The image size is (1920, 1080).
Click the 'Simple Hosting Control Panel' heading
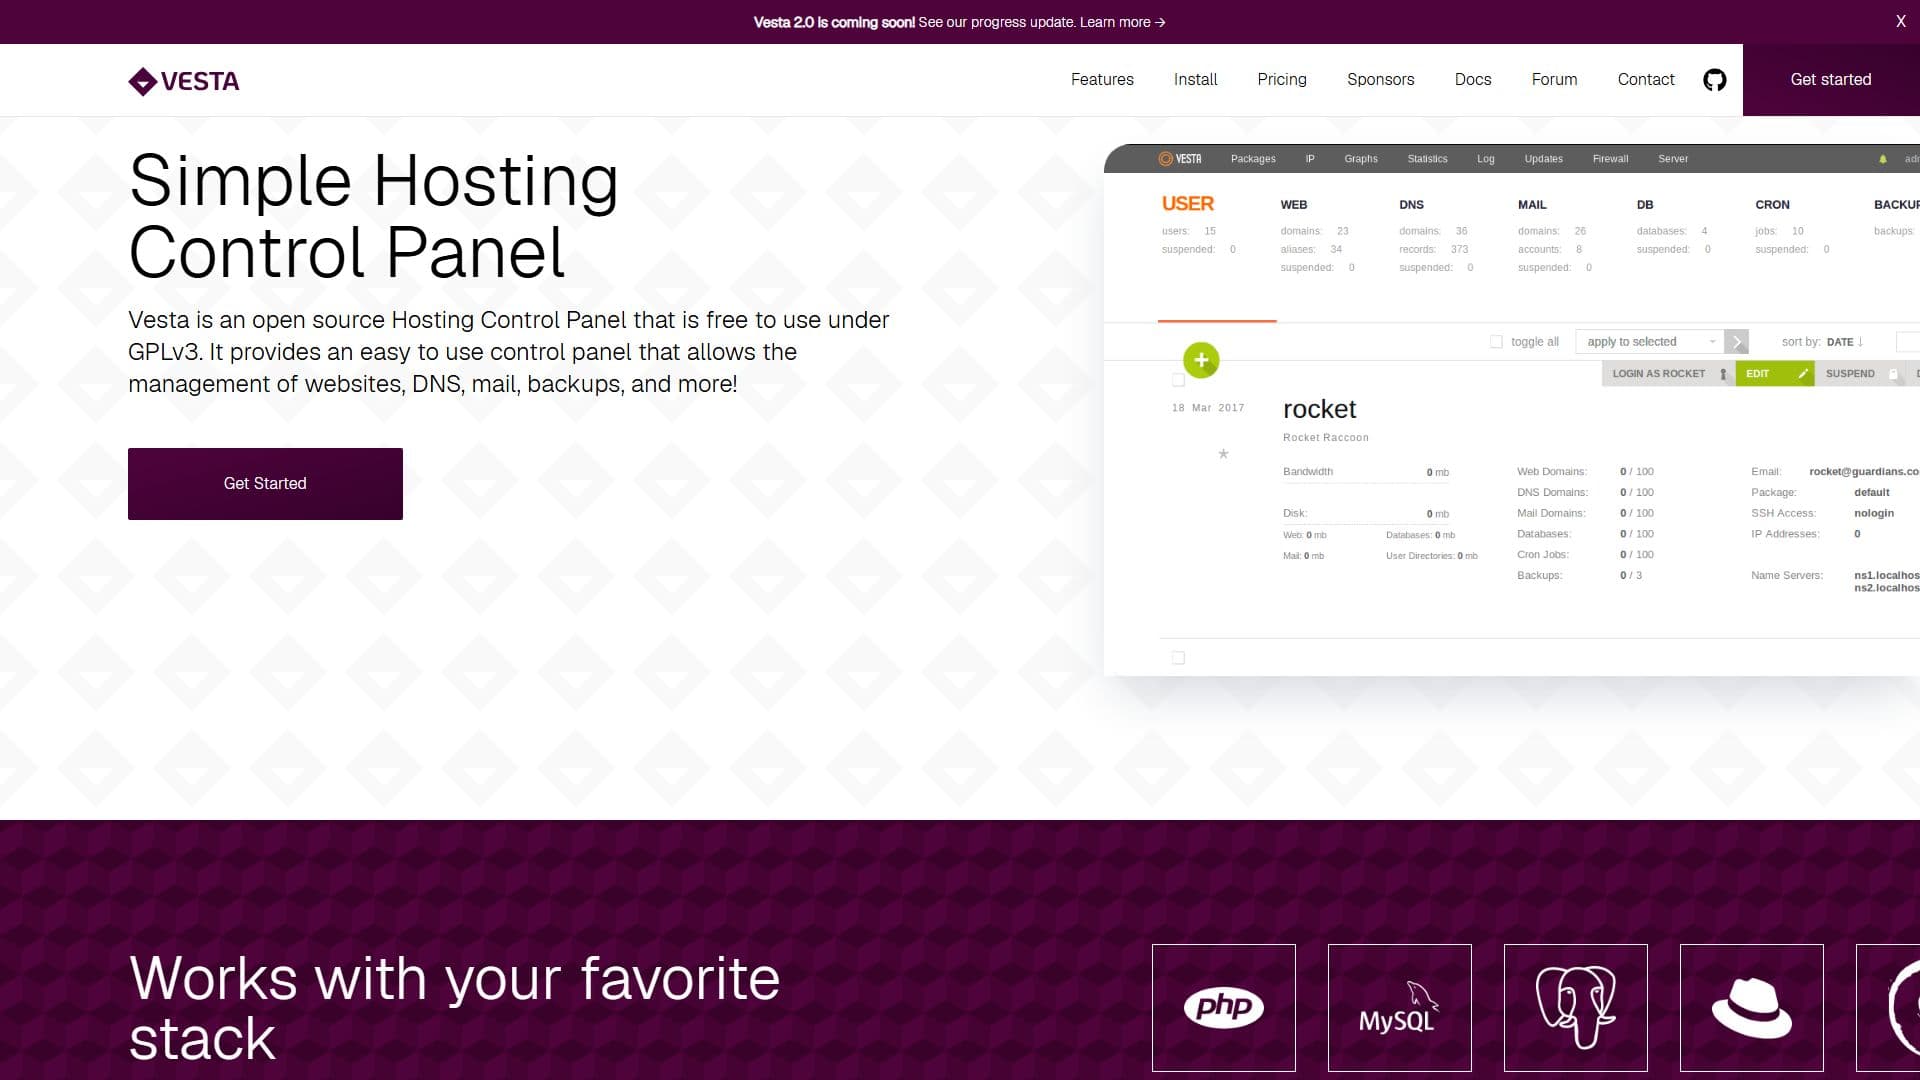pos(373,216)
